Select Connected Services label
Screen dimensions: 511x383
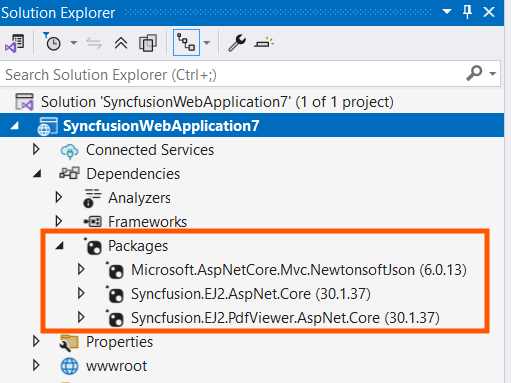(150, 150)
